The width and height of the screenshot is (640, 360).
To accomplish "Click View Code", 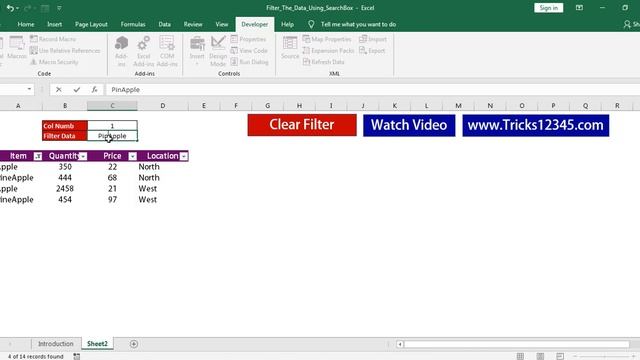I will pyautogui.click(x=249, y=50).
